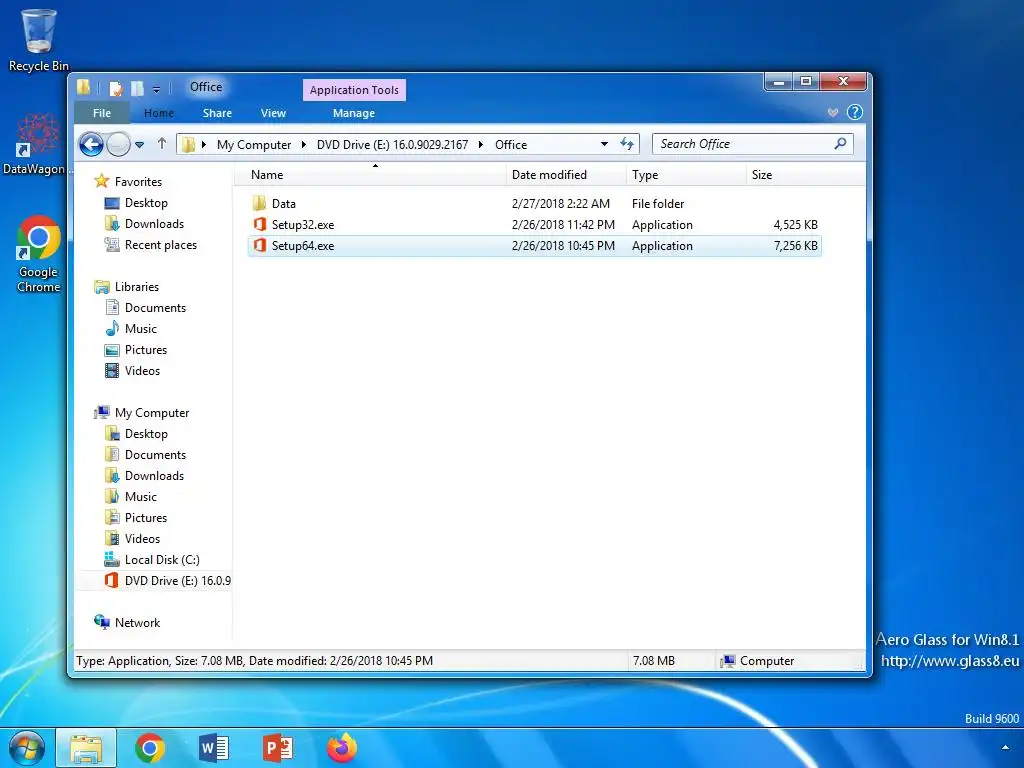Launch Firefox from the taskbar
Image resolution: width=1024 pixels, height=768 pixels.
342,748
